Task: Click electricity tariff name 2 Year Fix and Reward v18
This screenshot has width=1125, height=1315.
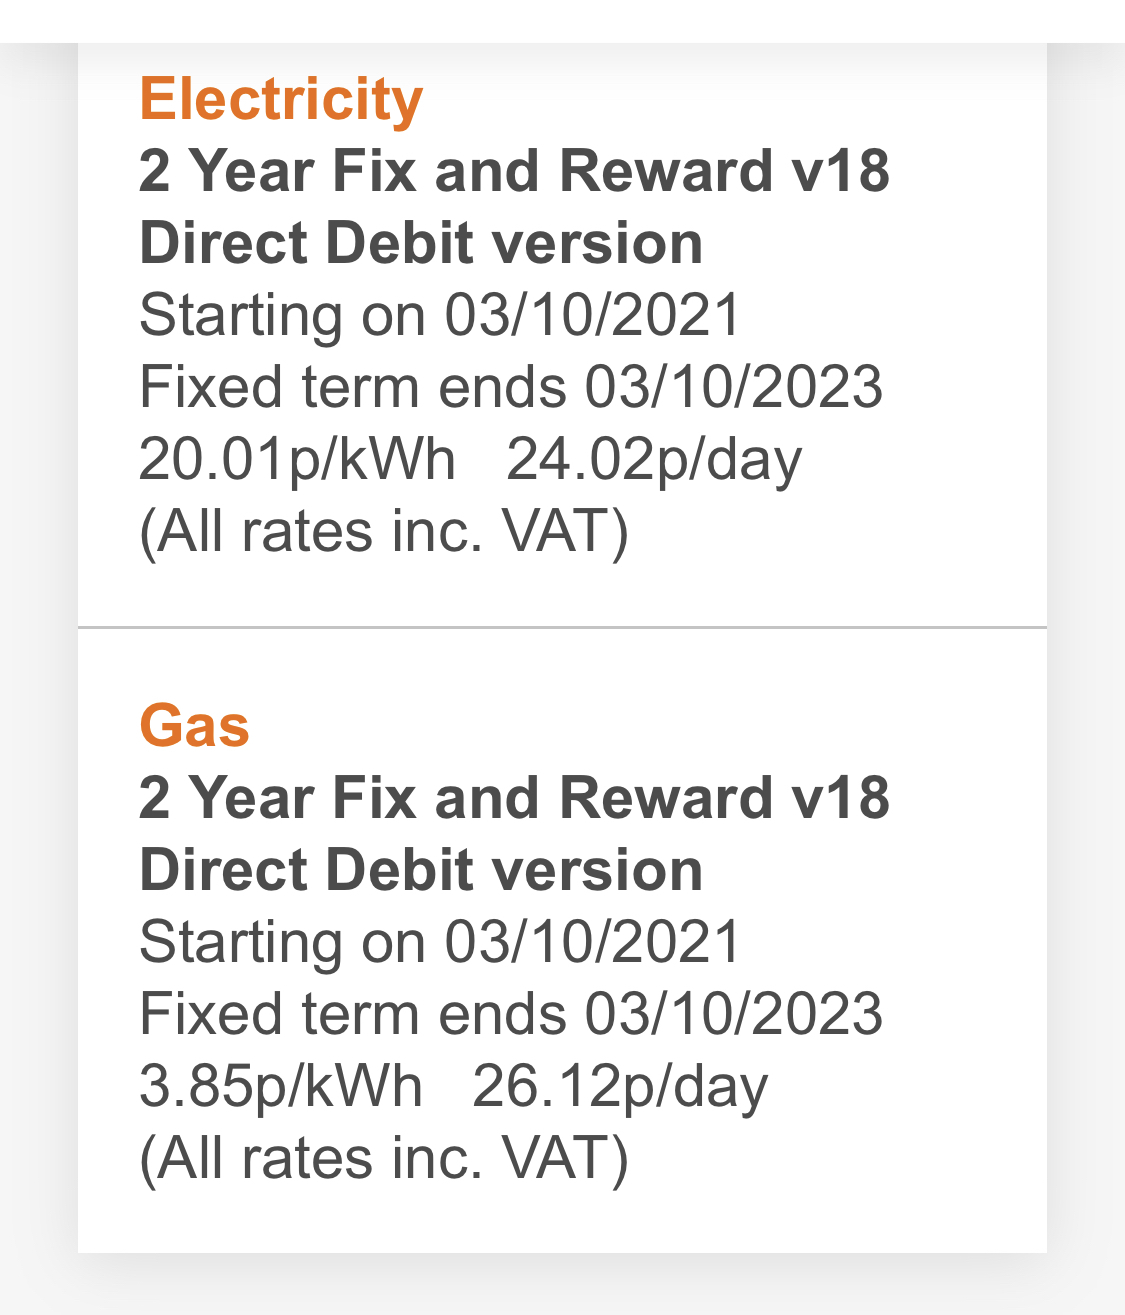Action: click(514, 170)
